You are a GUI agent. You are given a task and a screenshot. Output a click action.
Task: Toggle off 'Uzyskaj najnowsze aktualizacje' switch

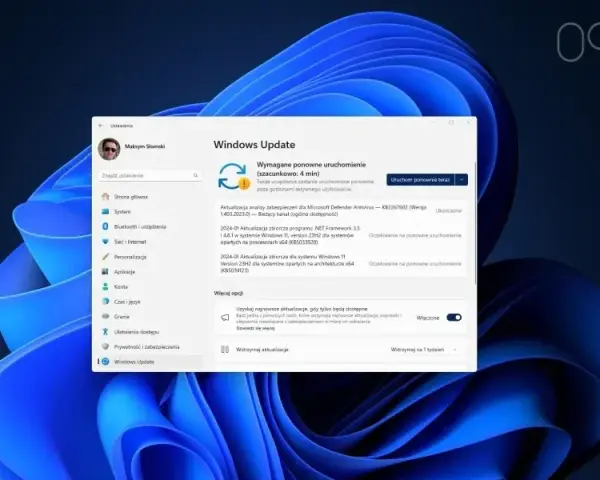coord(454,318)
